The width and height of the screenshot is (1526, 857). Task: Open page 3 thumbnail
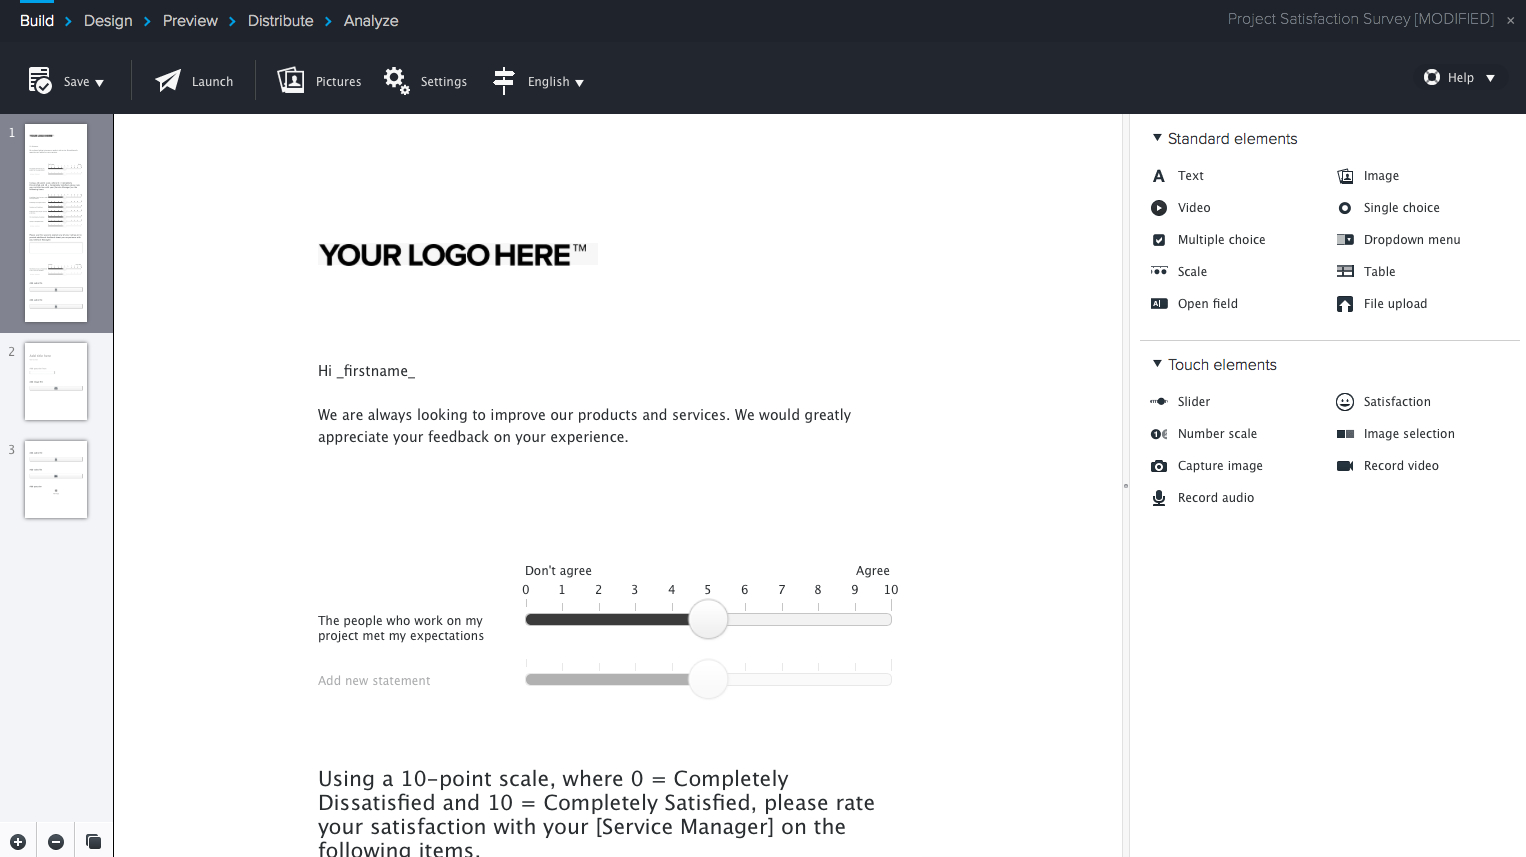tap(56, 479)
